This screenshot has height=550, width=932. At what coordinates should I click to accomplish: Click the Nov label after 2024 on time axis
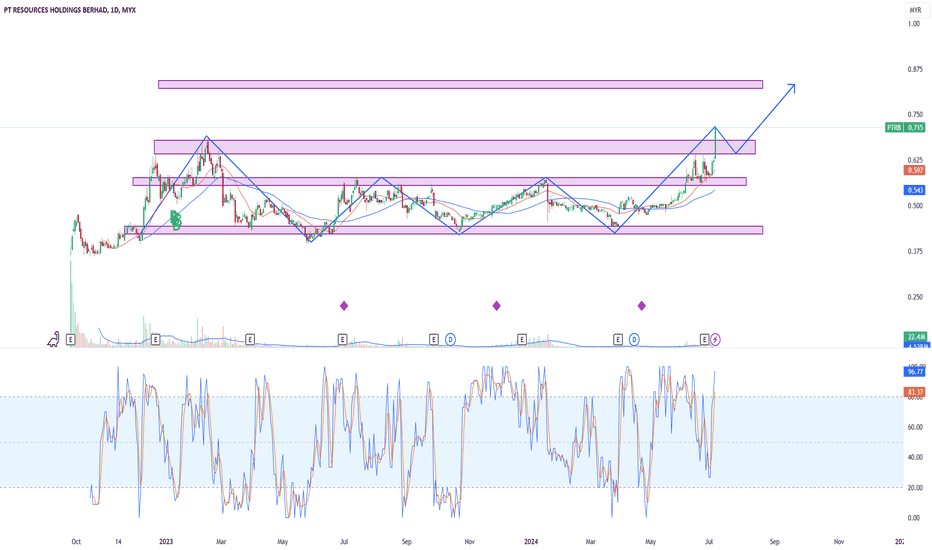[839, 542]
